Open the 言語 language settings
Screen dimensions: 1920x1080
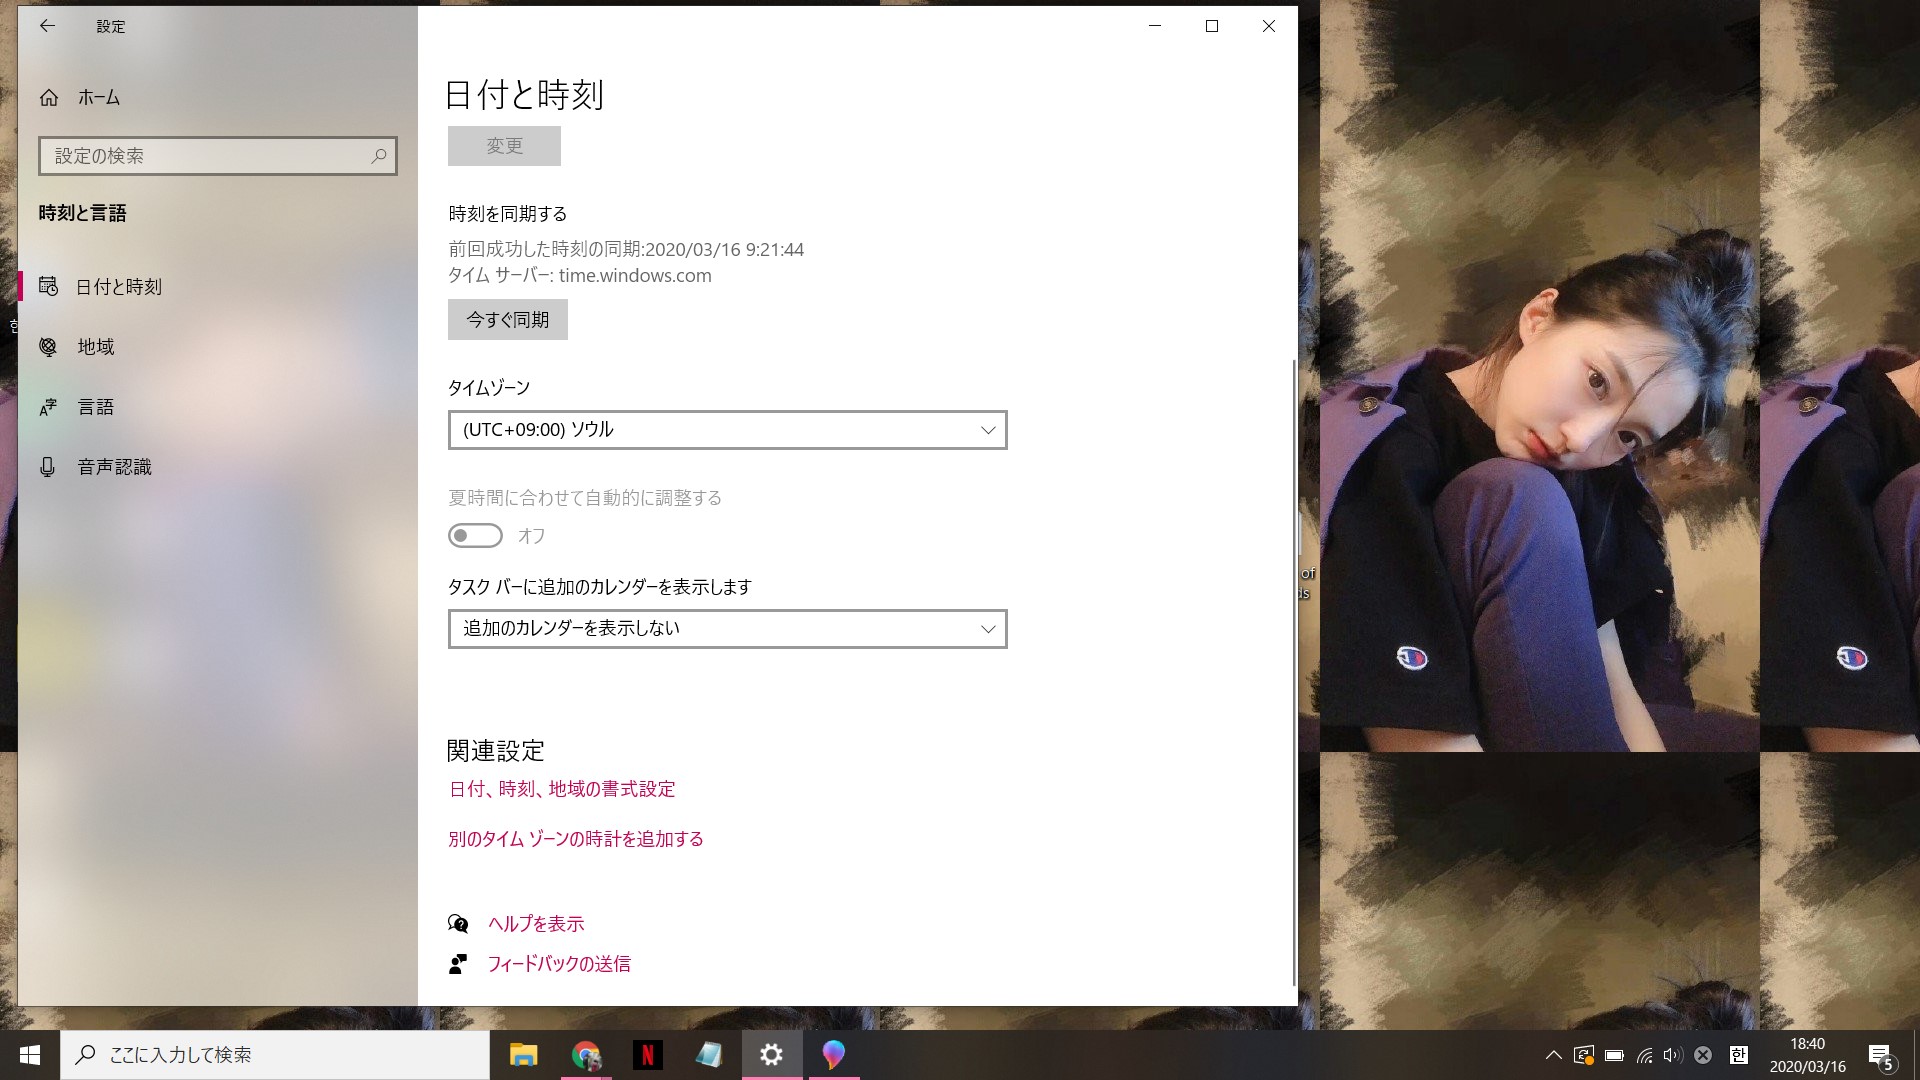[96, 407]
